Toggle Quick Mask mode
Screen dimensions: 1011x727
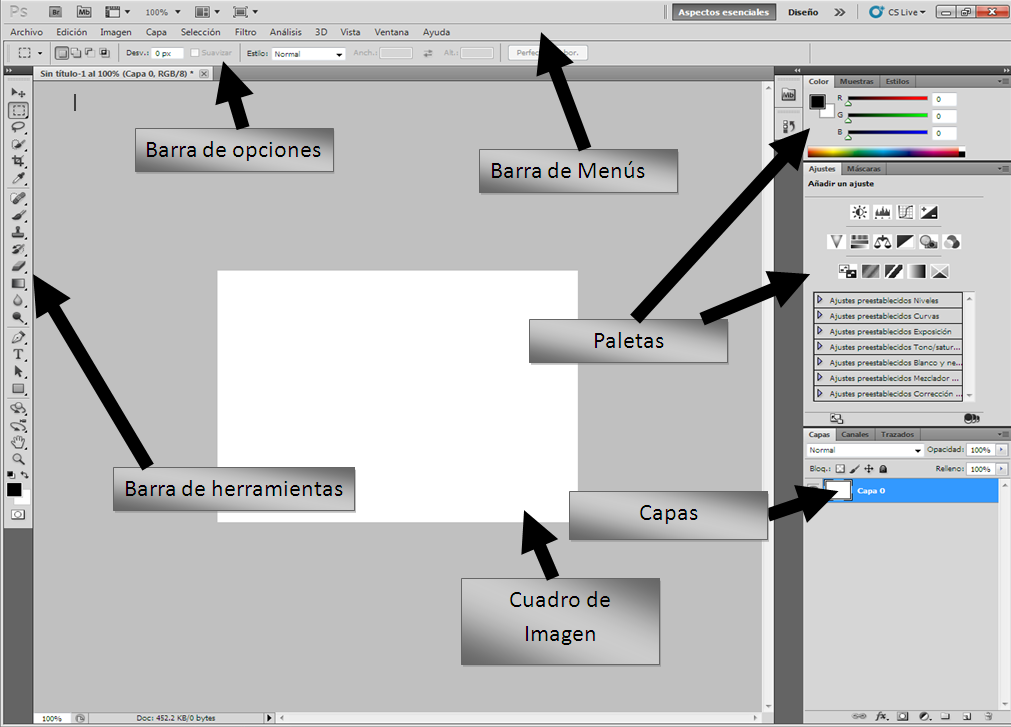[x=18, y=514]
